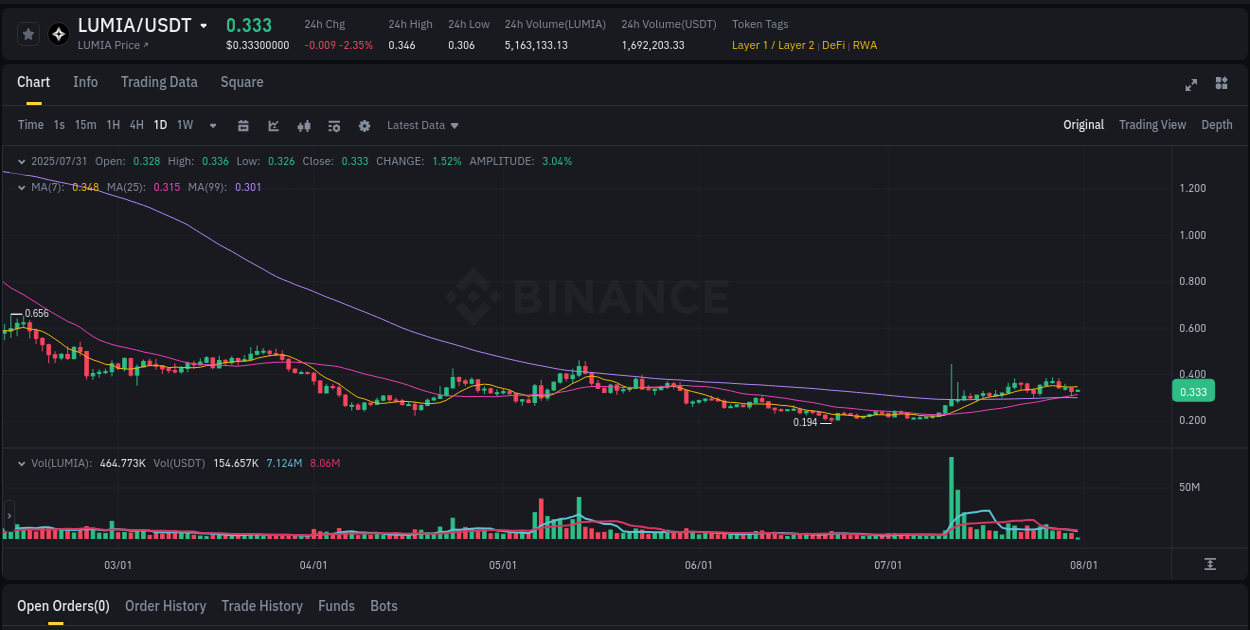Open the Latest Data dropdown
Viewport: 1250px width, 630px height.
(422, 125)
